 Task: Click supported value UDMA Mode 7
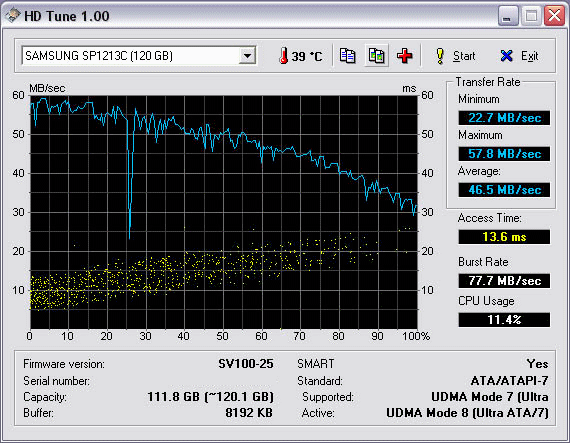(490, 397)
